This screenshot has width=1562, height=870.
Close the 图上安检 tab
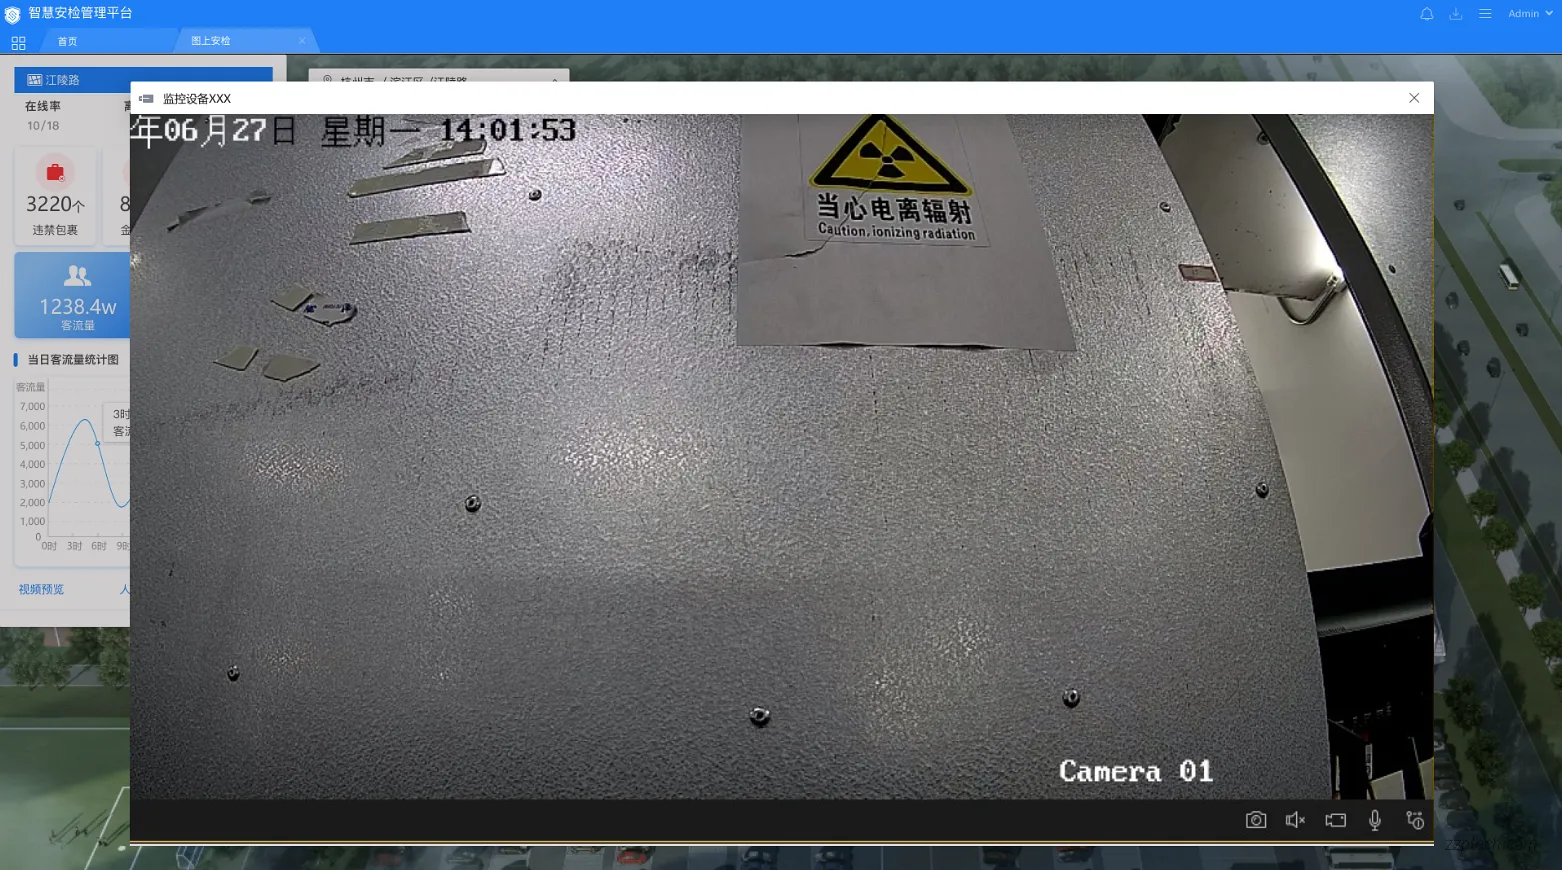pyautogui.click(x=302, y=41)
